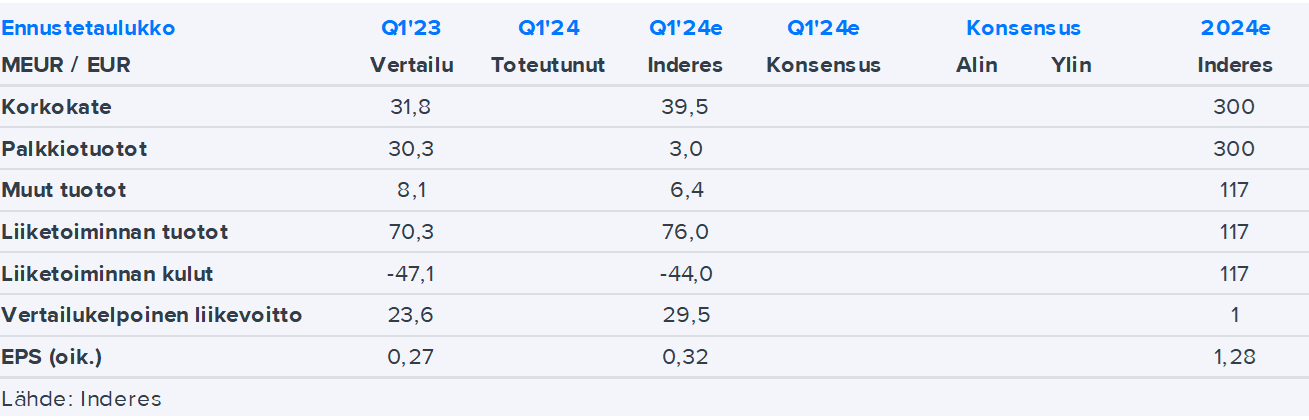Click the Lähde: Inderes source note
This screenshot has height=420, width=1309.
click(x=82, y=399)
